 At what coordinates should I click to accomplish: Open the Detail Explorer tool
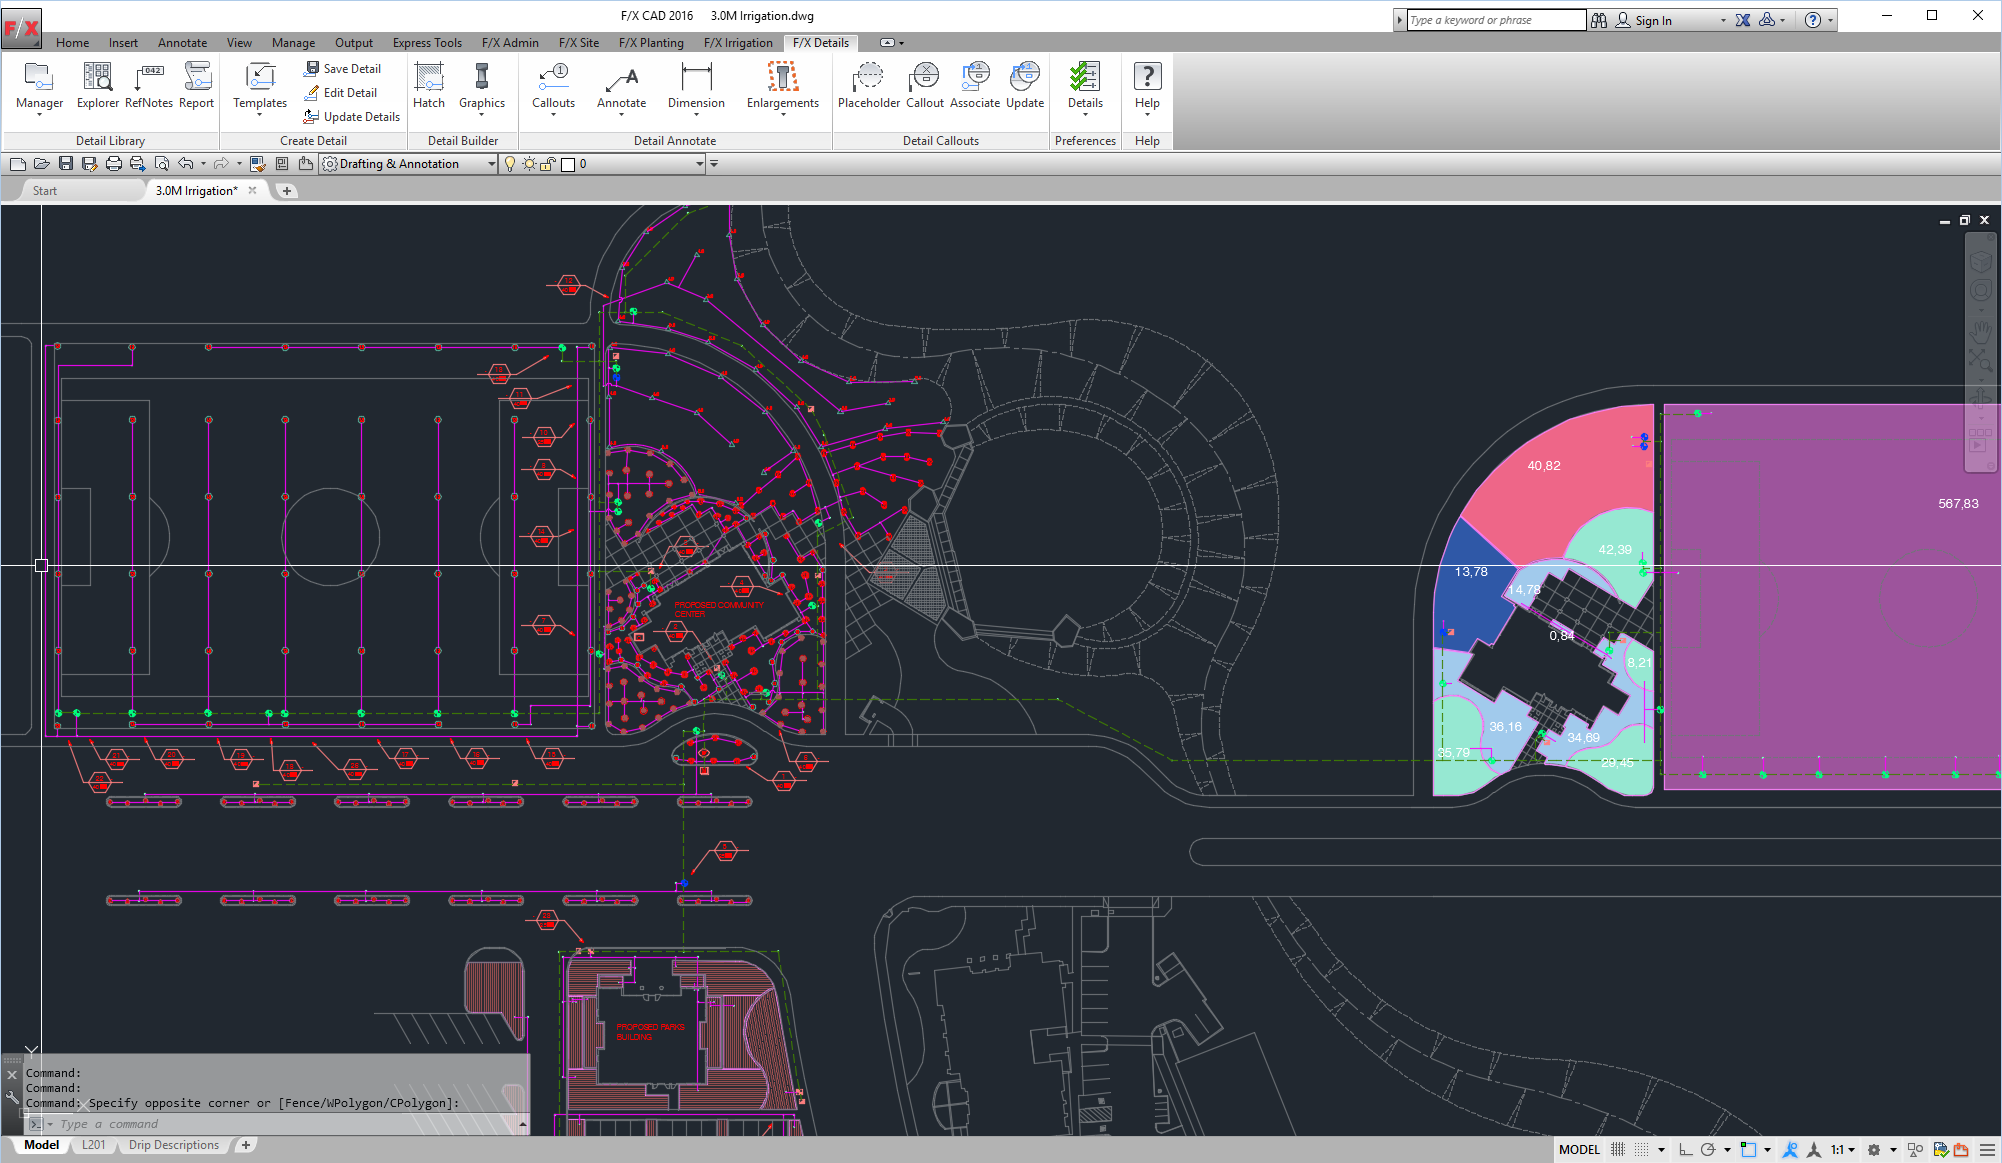(97, 84)
